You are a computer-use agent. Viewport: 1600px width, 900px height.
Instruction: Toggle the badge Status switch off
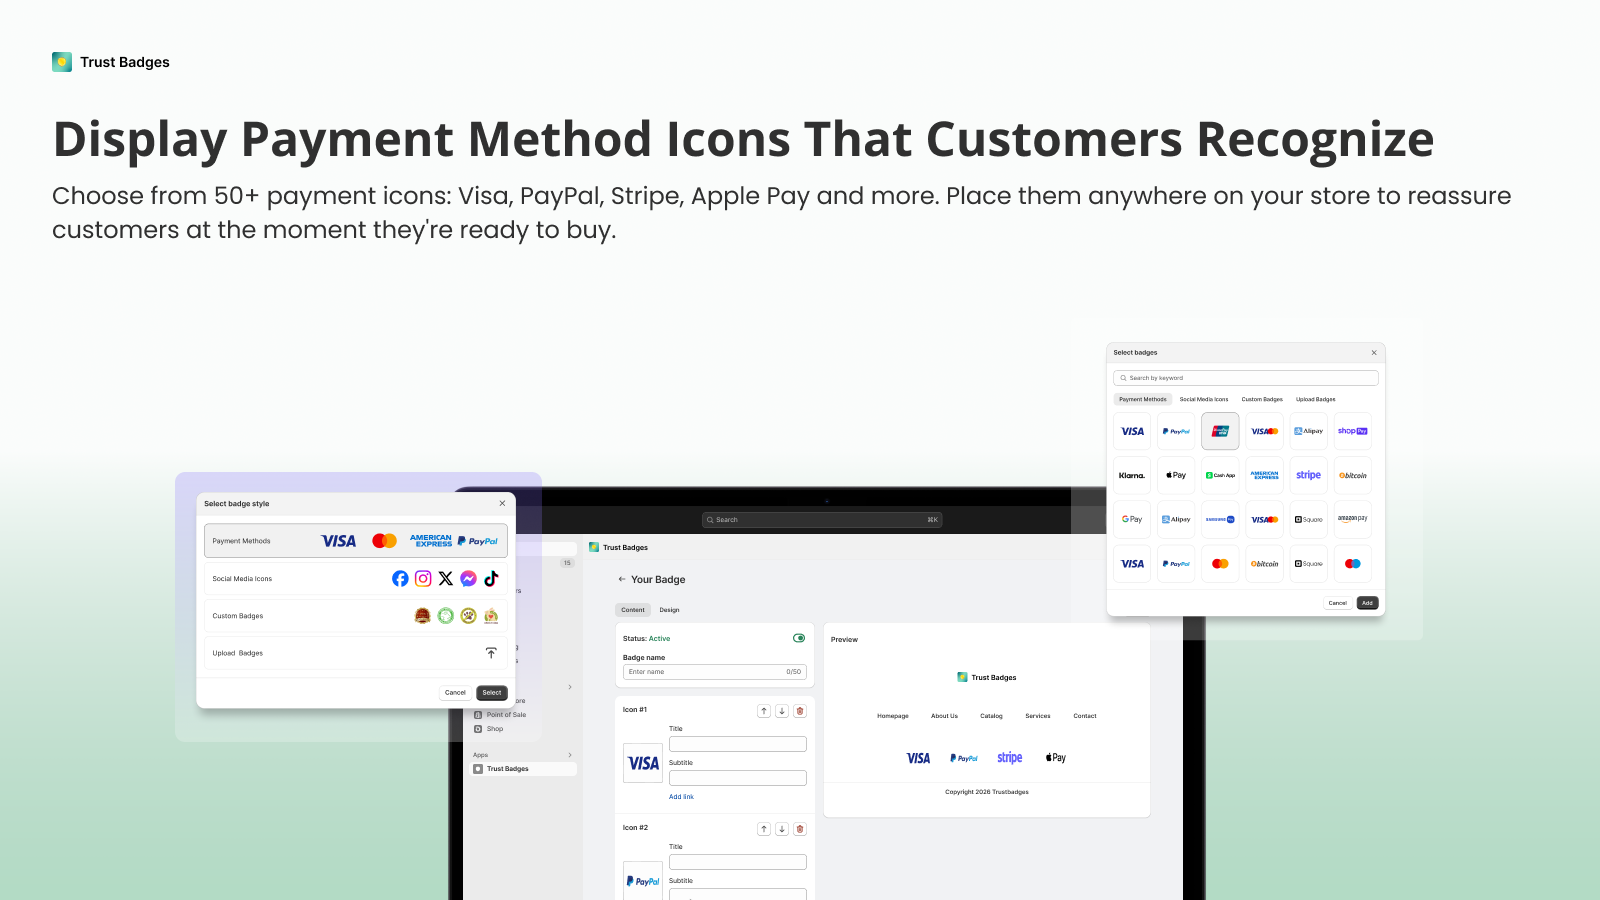[799, 639]
